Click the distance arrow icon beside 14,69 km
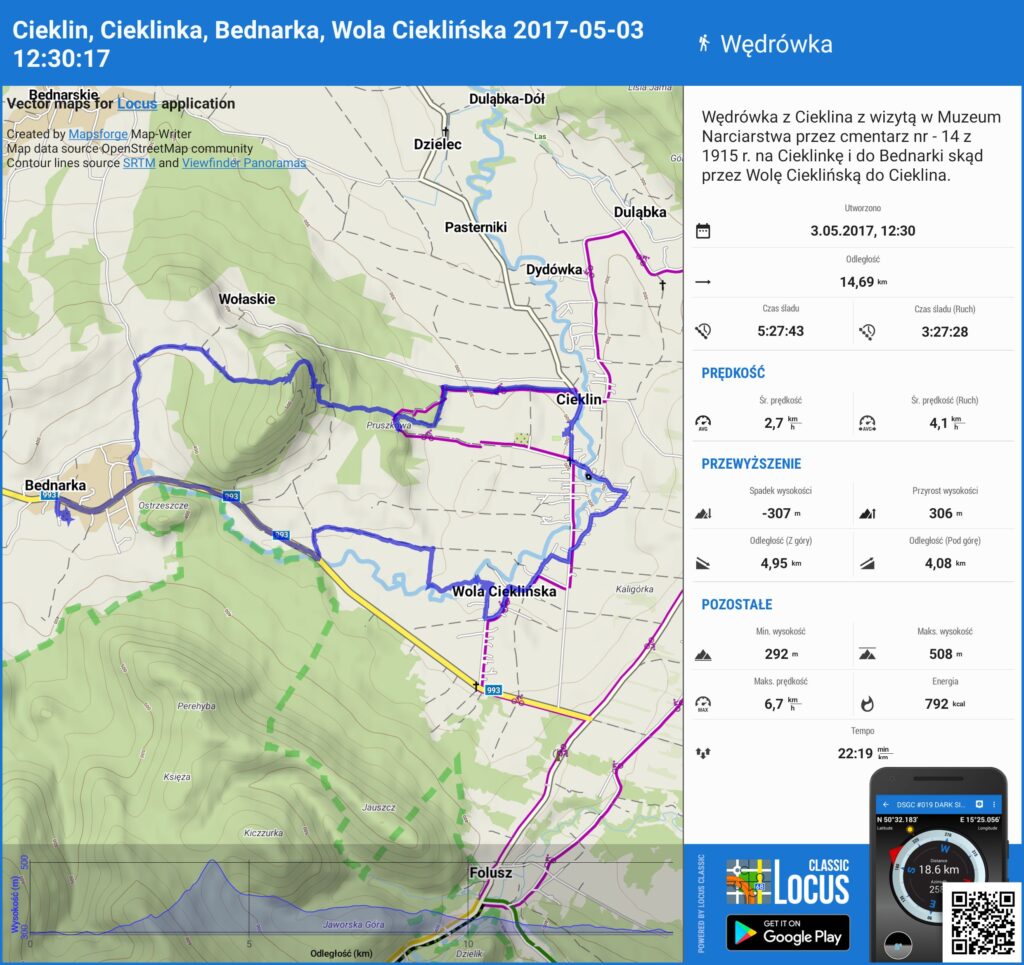This screenshot has height=965, width=1024. [x=703, y=282]
